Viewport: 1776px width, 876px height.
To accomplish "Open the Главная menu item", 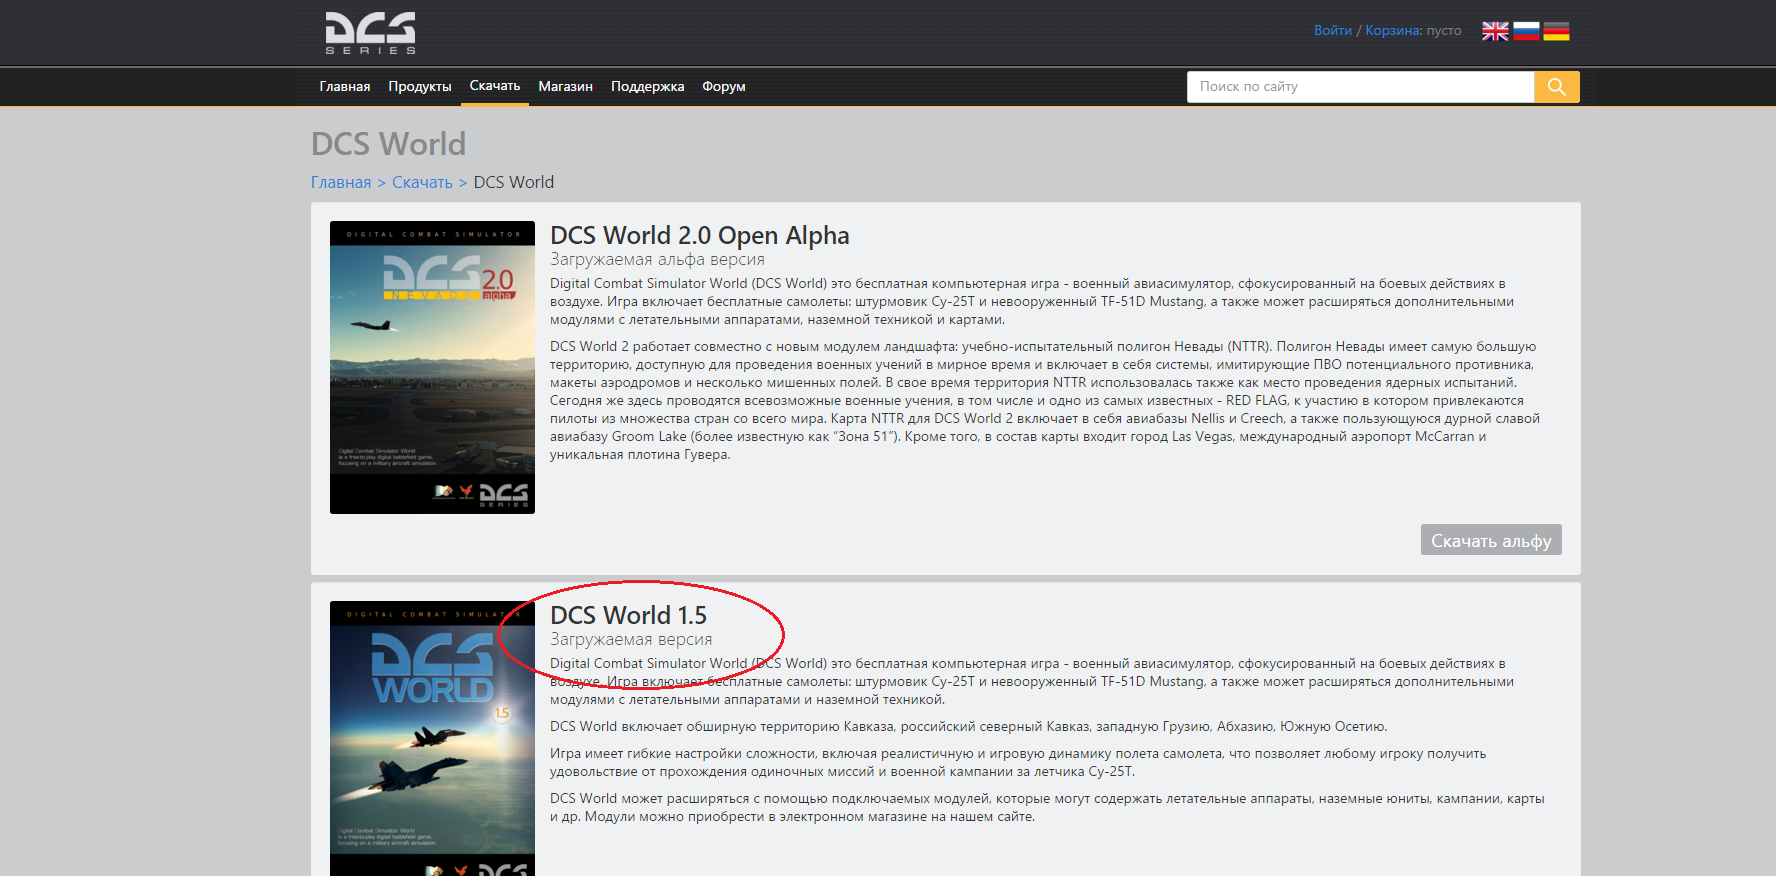I will coord(345,87).
